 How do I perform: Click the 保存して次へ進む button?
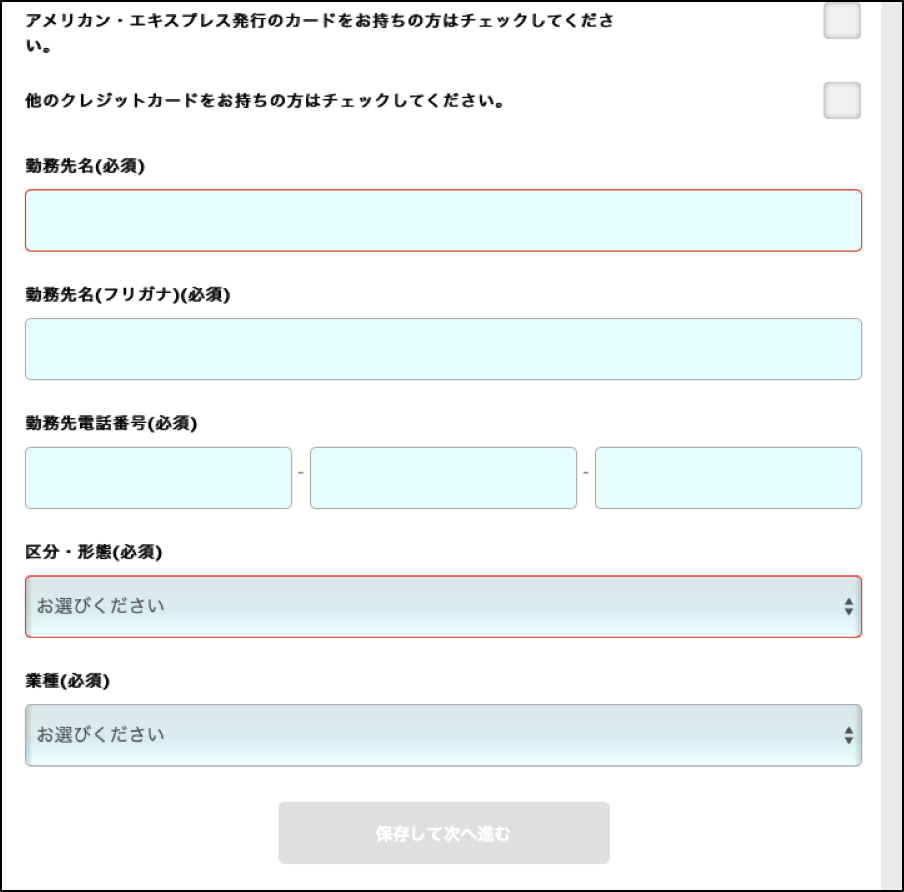coord(444,833)
